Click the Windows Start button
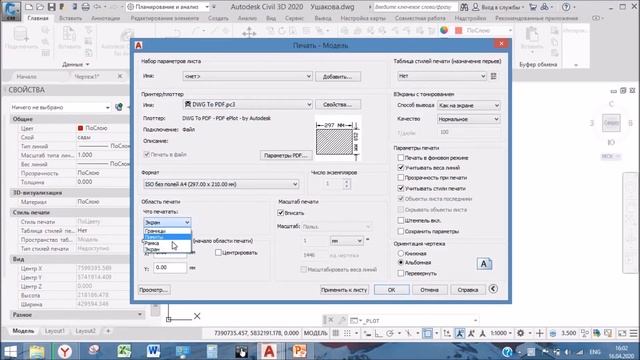The image size is (640, 360). tap(10, 351)
